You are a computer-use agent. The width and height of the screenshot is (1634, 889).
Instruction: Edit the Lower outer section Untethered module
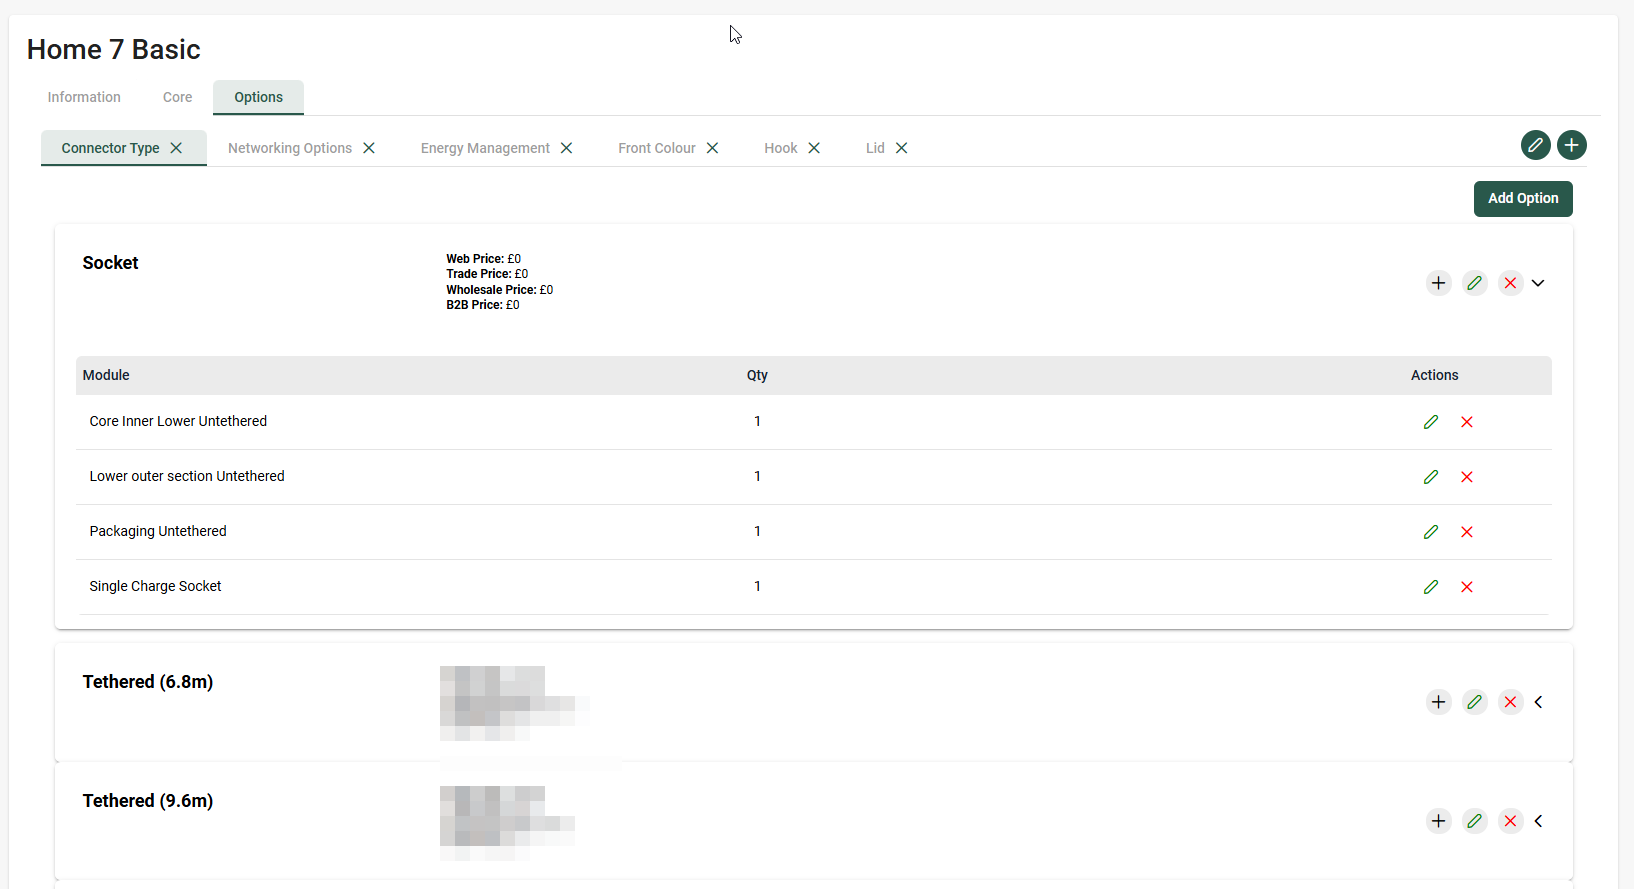1431,477
